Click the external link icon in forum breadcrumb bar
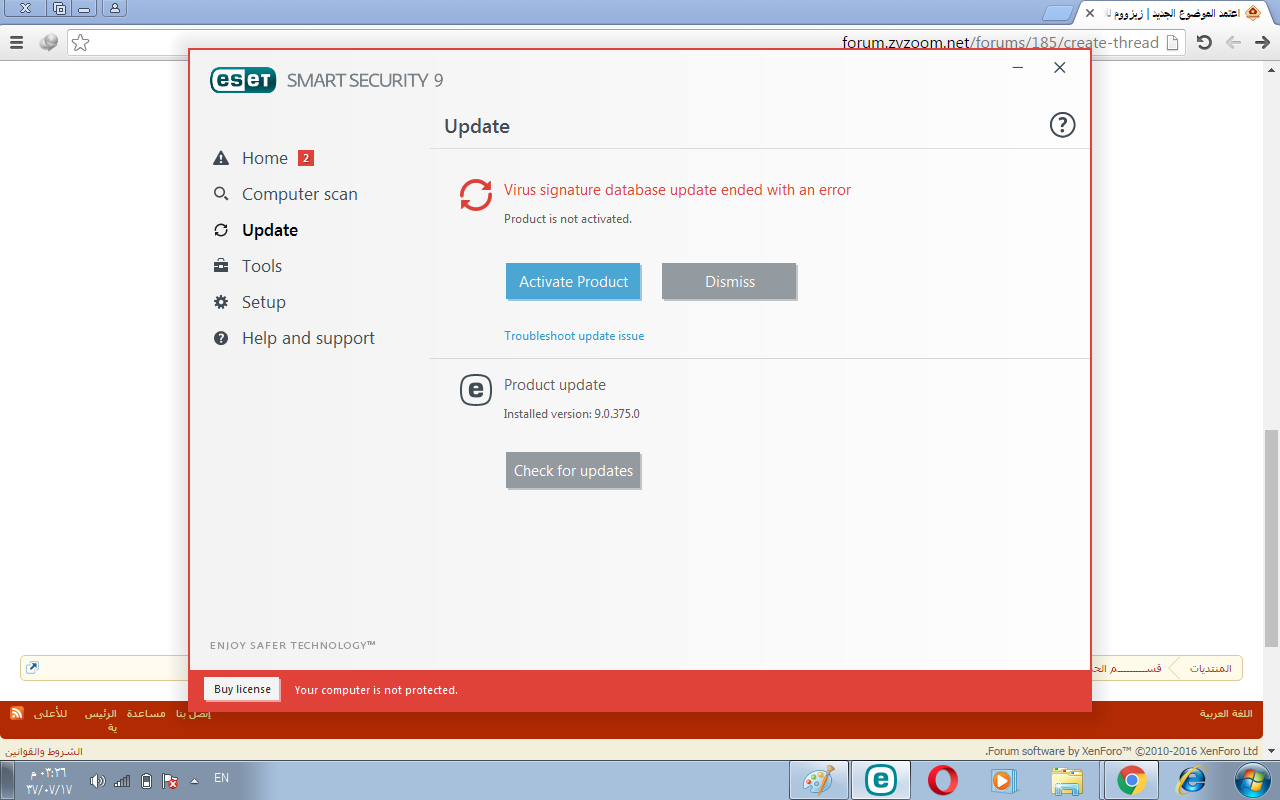The width and height of the screenshot is (1280, 800). pos(32,668)
